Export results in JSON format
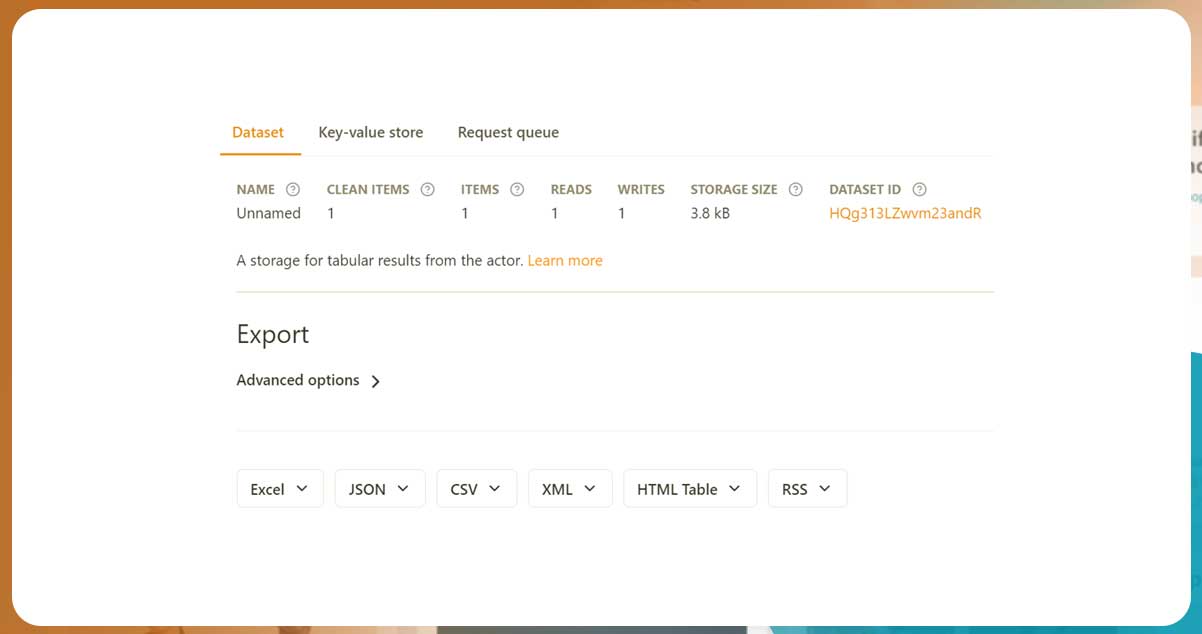The height and width of the screenshot is (634, 1202). (x=367, y=488)
